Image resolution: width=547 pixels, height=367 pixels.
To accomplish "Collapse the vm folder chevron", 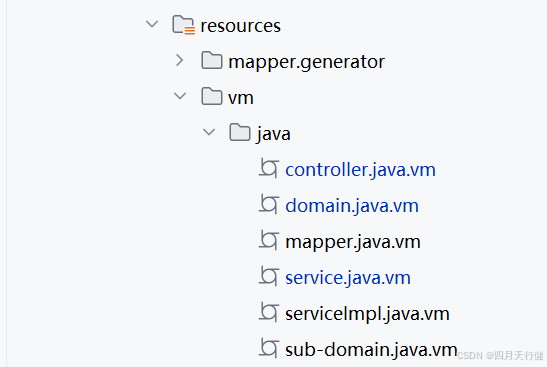I will (180, 96).
